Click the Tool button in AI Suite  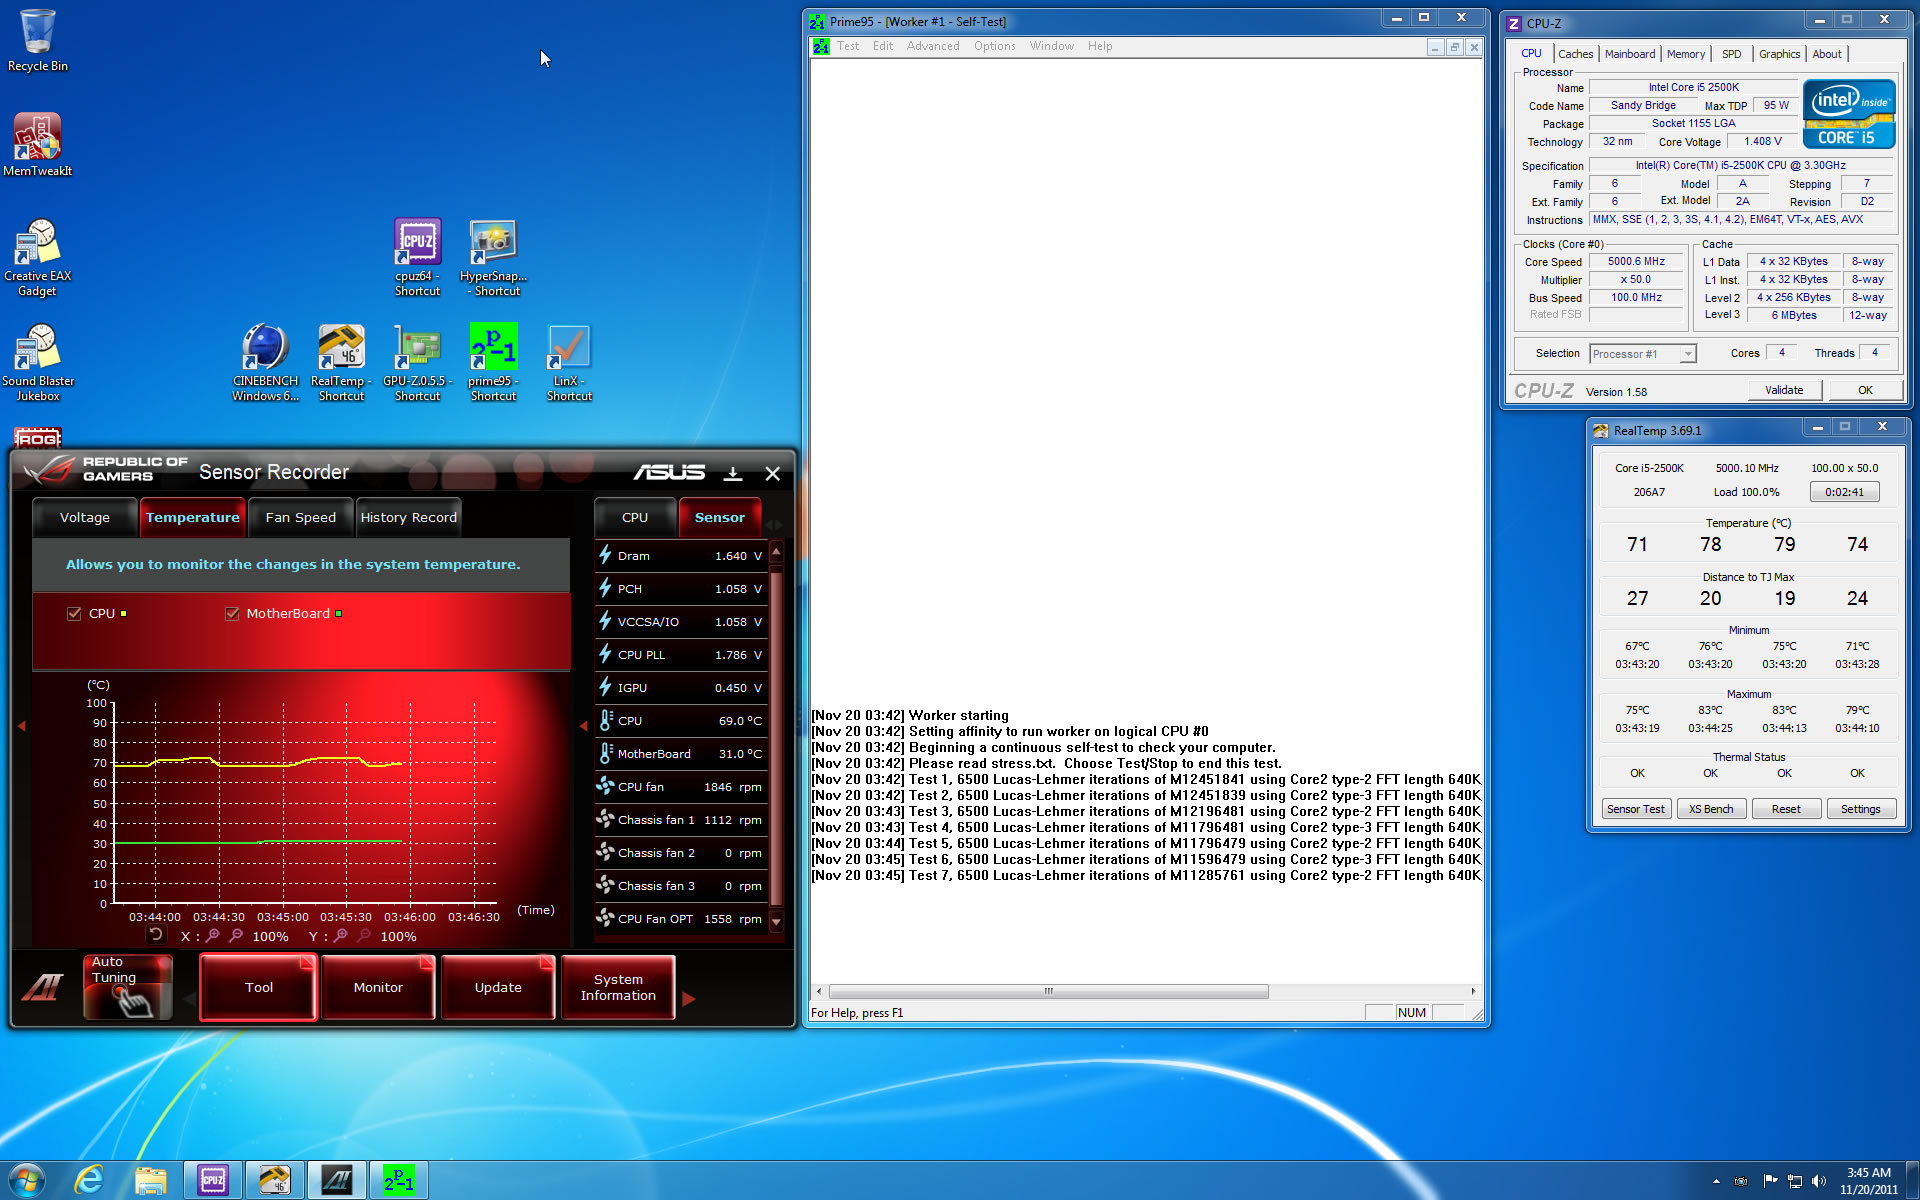tap(259, 987)
